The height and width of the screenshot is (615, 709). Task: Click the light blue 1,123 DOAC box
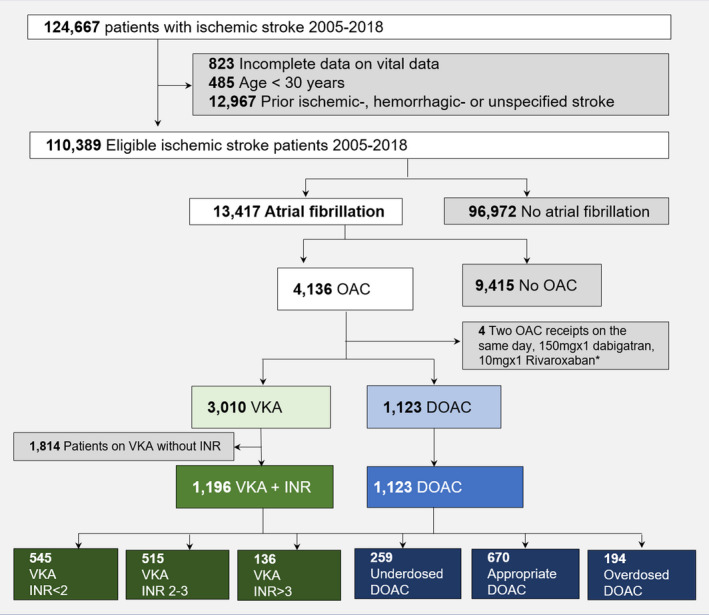[x=434, y=408]
